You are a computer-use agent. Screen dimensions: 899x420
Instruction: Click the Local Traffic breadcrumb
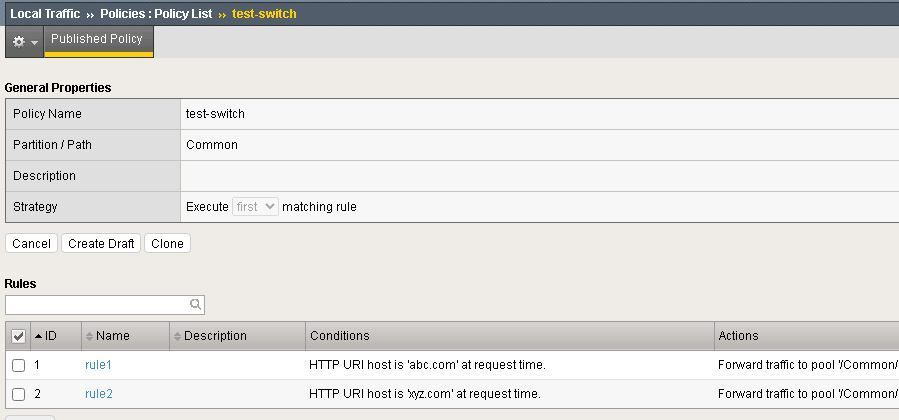[45, 14]
